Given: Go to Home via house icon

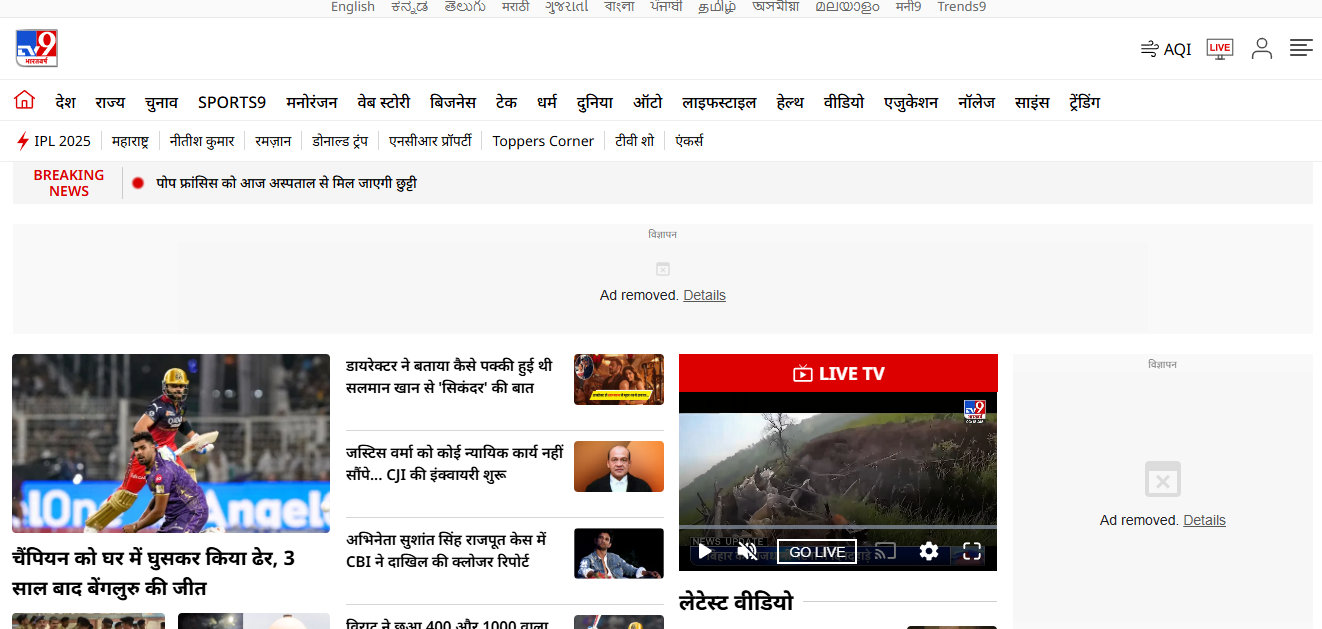Looking at the screenshot, I should point(25,101).
